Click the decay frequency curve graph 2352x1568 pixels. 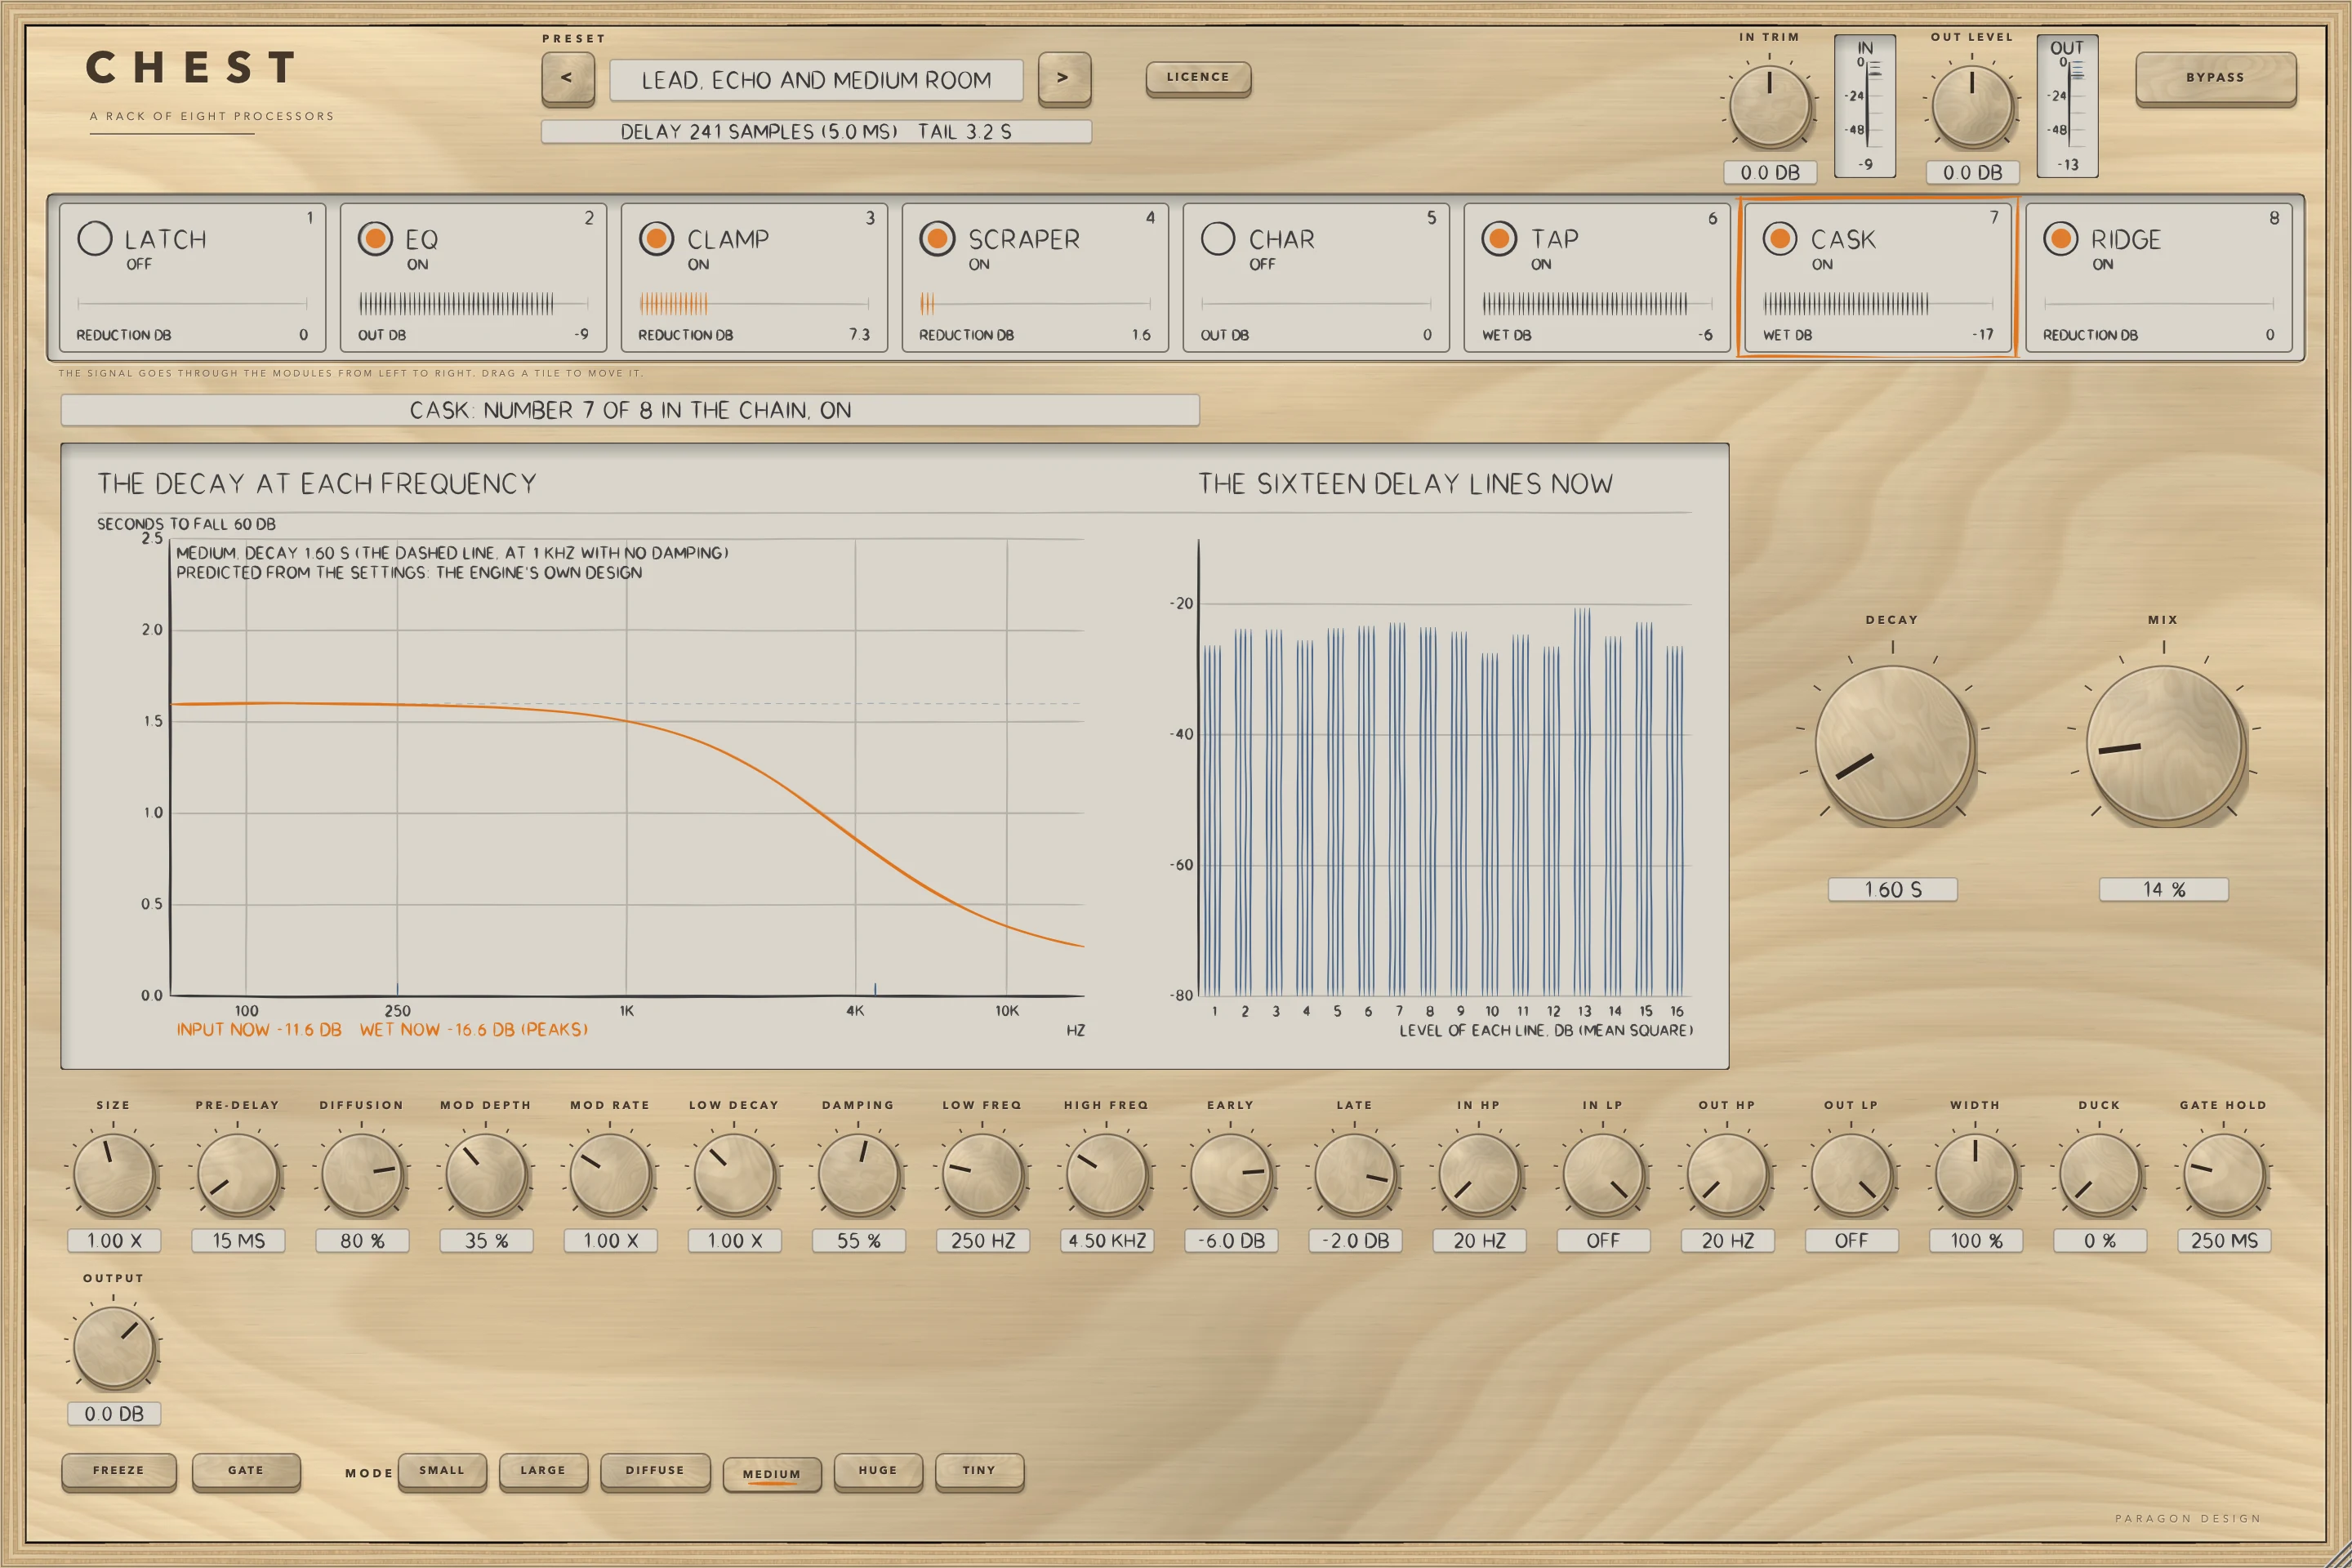(x=627, y=767)
